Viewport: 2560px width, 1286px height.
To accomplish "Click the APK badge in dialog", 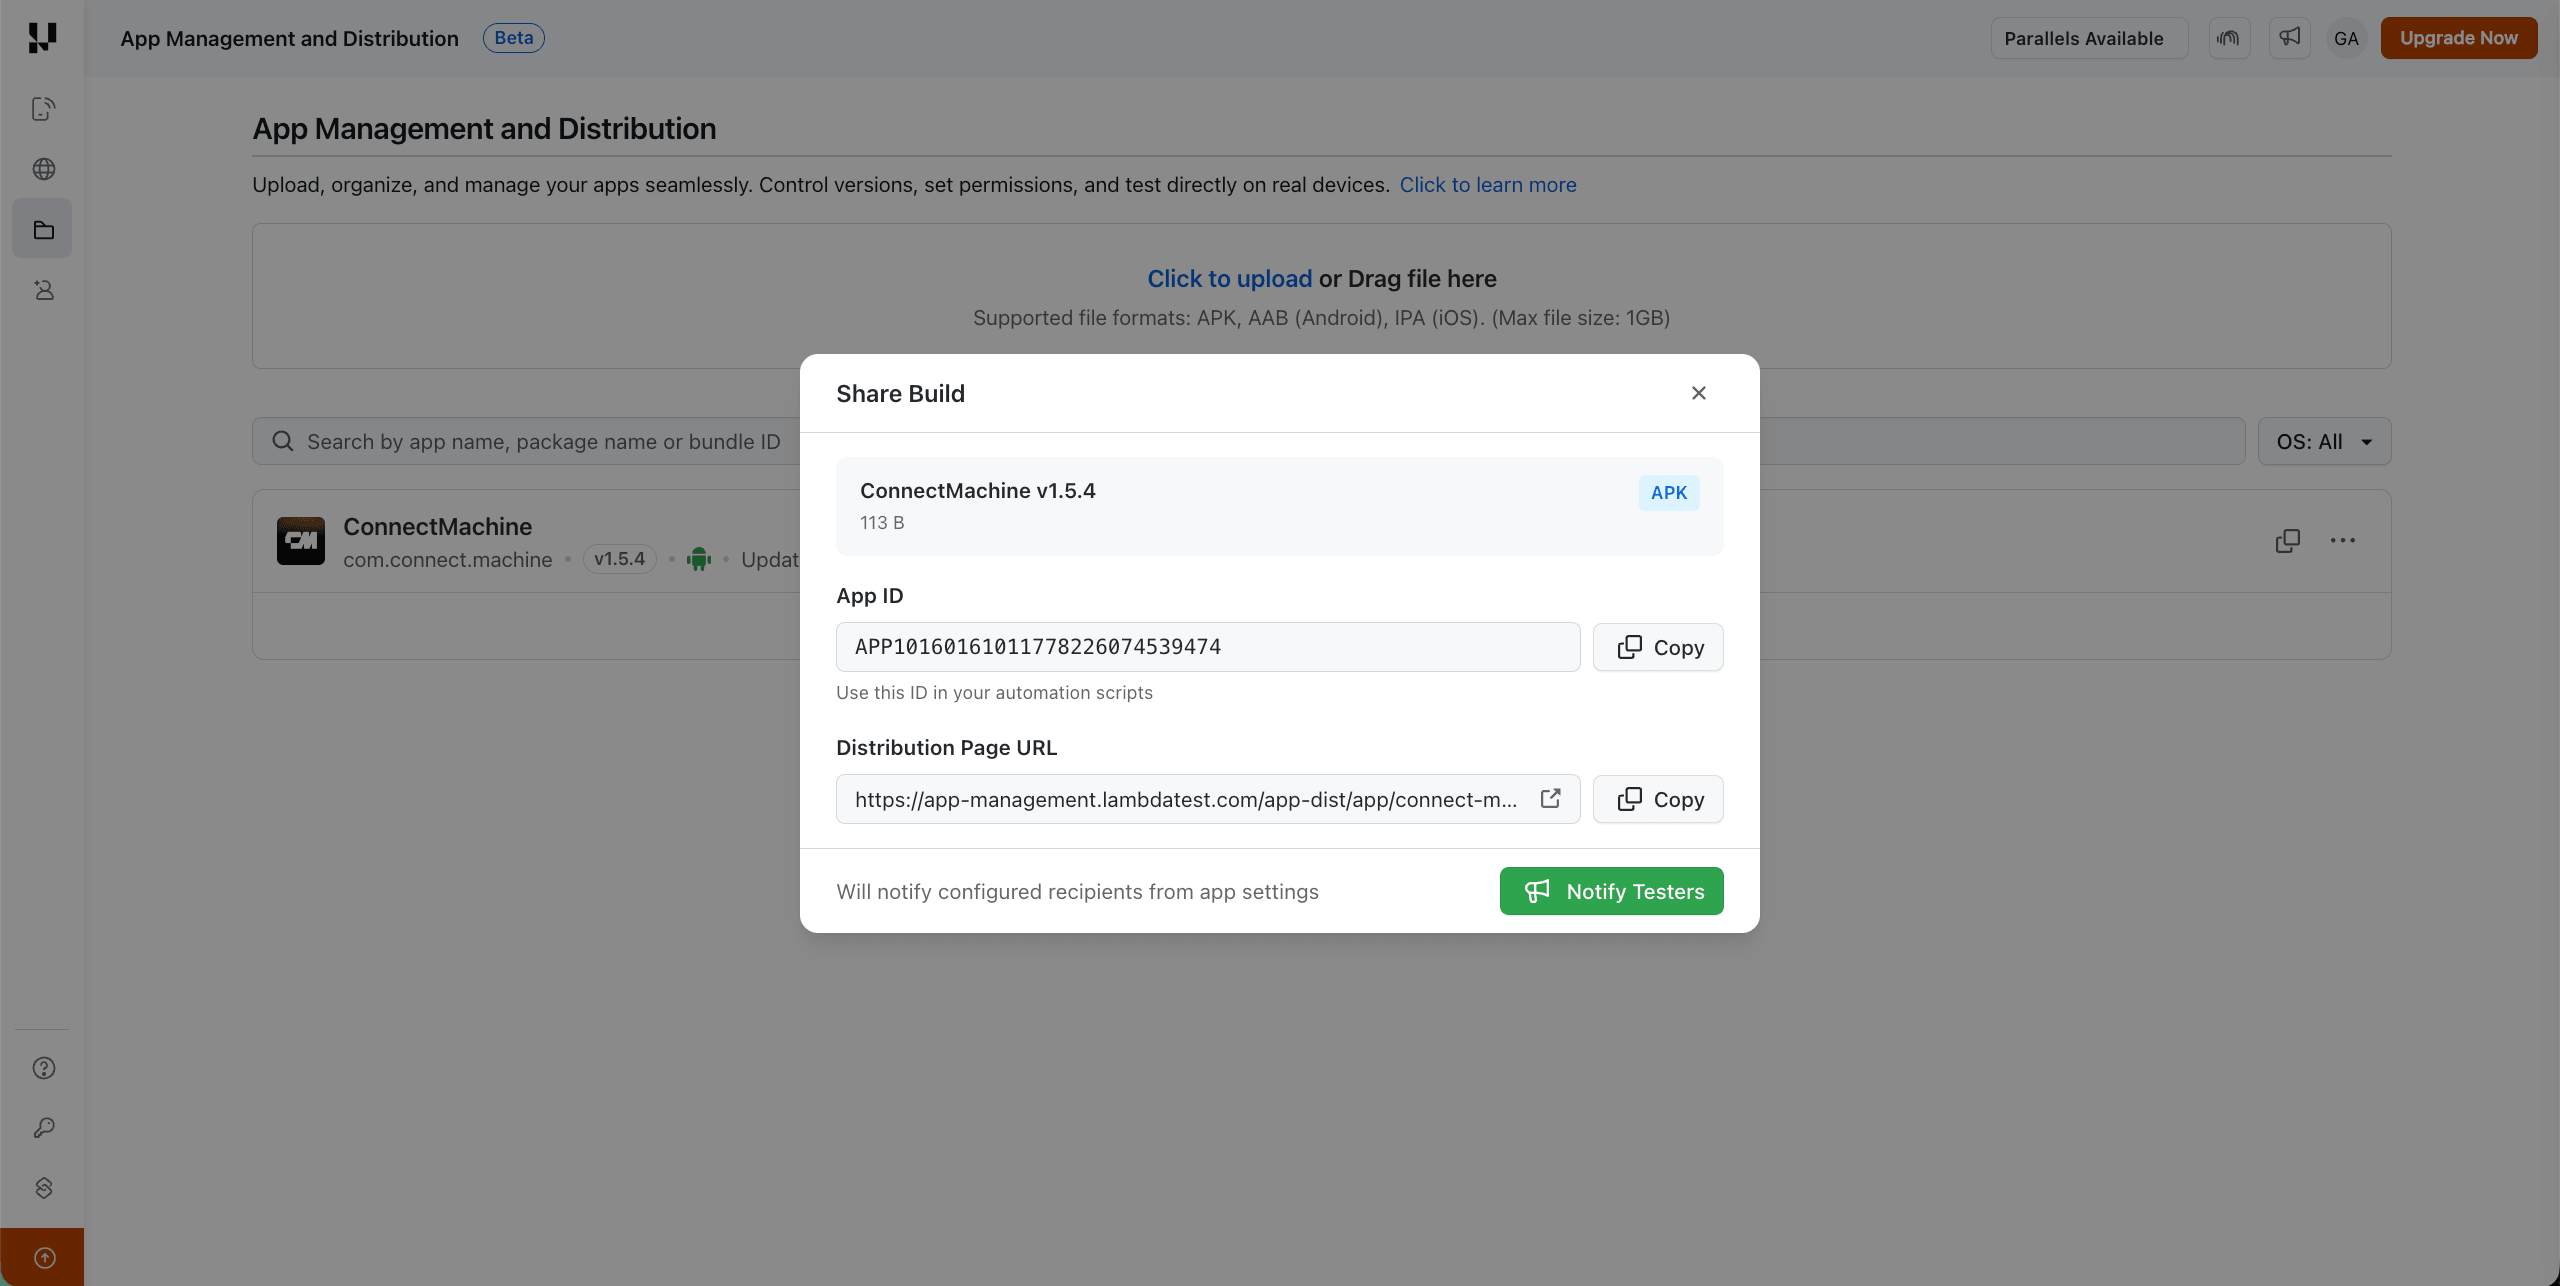I will (1669, 493).
